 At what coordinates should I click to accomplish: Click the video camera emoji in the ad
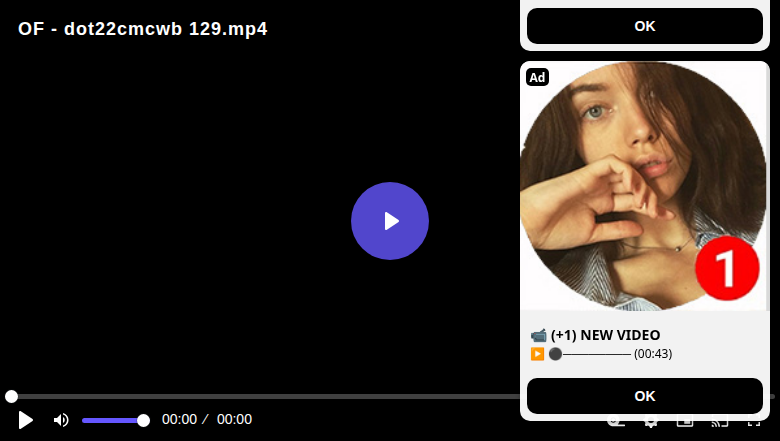[x=538, y=336]
